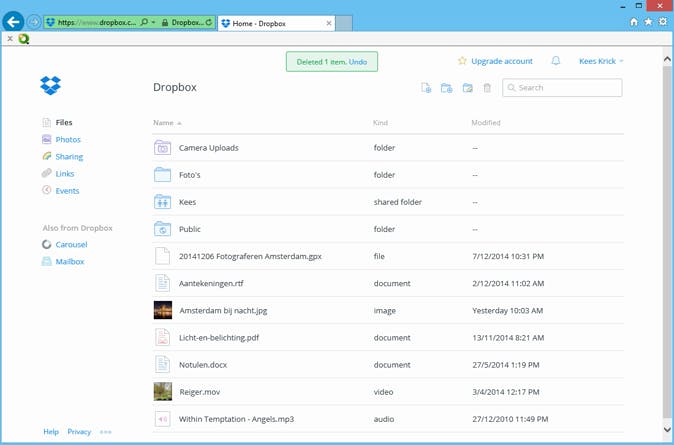This screenshot has width=674, height=445.
Task: Open the Carousel link
Action: tap(71, 244)
